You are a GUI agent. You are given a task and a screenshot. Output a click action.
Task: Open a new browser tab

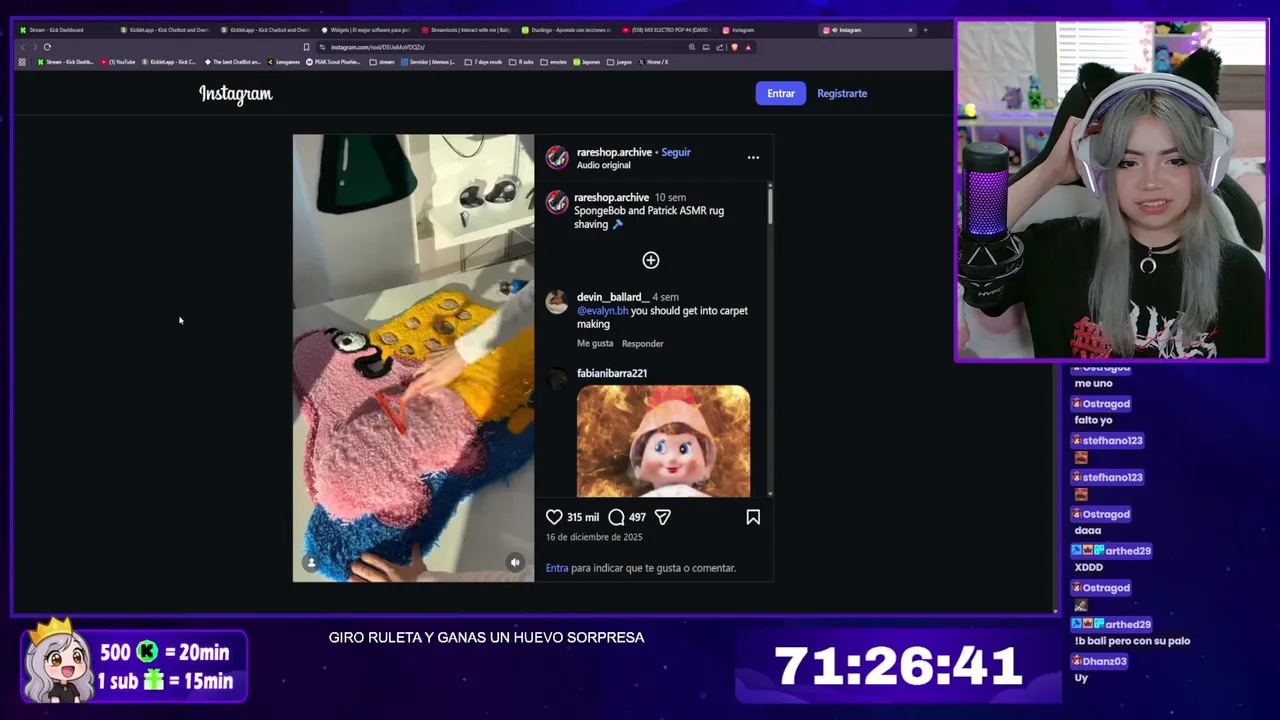click(925, 30)
